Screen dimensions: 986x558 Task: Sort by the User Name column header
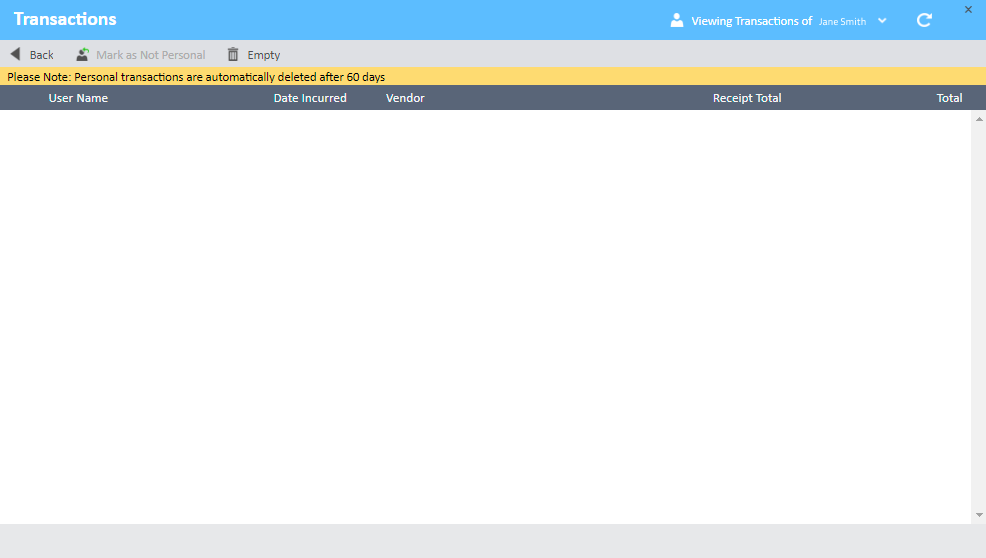[x=78, y=98]
